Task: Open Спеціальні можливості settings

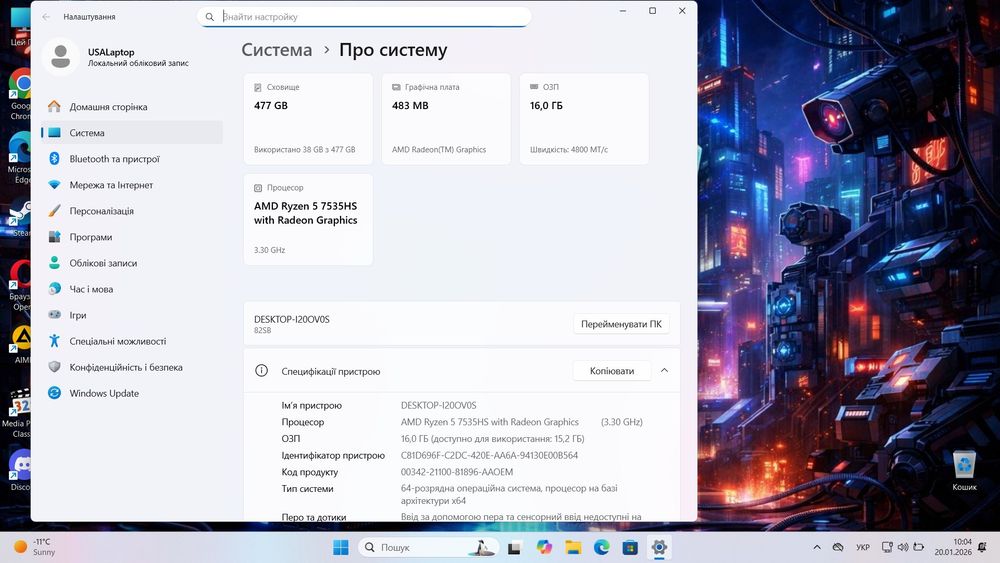Action: click(132, 341)
